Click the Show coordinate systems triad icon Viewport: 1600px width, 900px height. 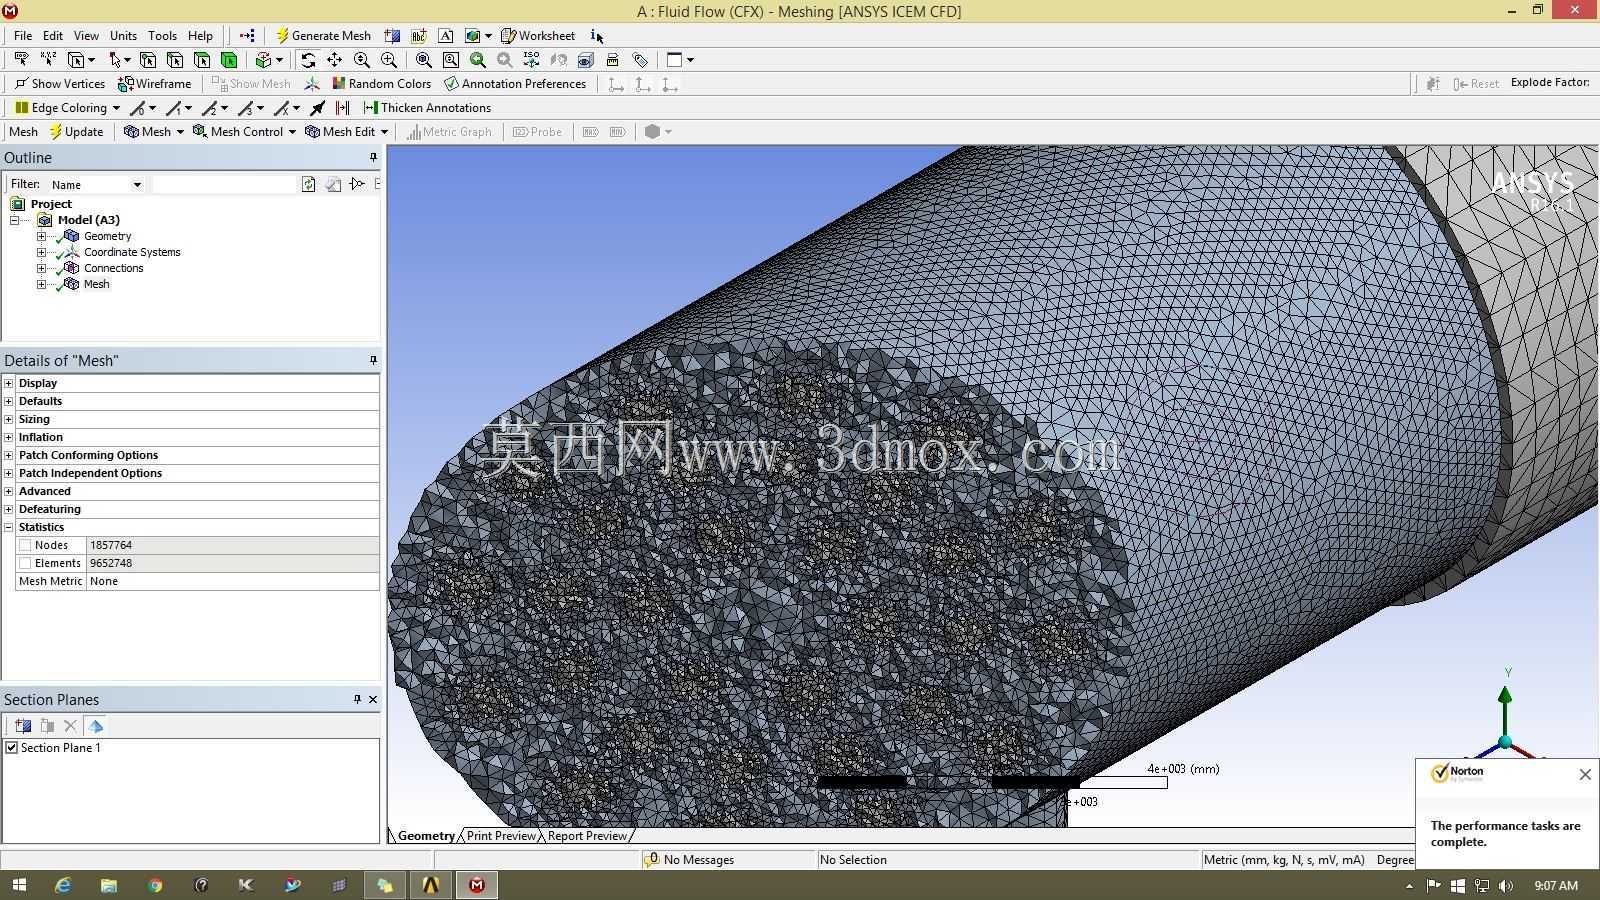tap(312, 84)
